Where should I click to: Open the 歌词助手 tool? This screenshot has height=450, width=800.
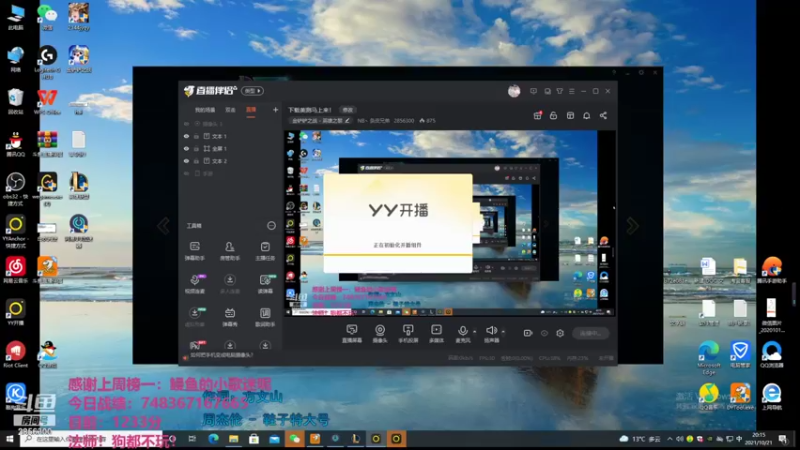tap(265, 317)
